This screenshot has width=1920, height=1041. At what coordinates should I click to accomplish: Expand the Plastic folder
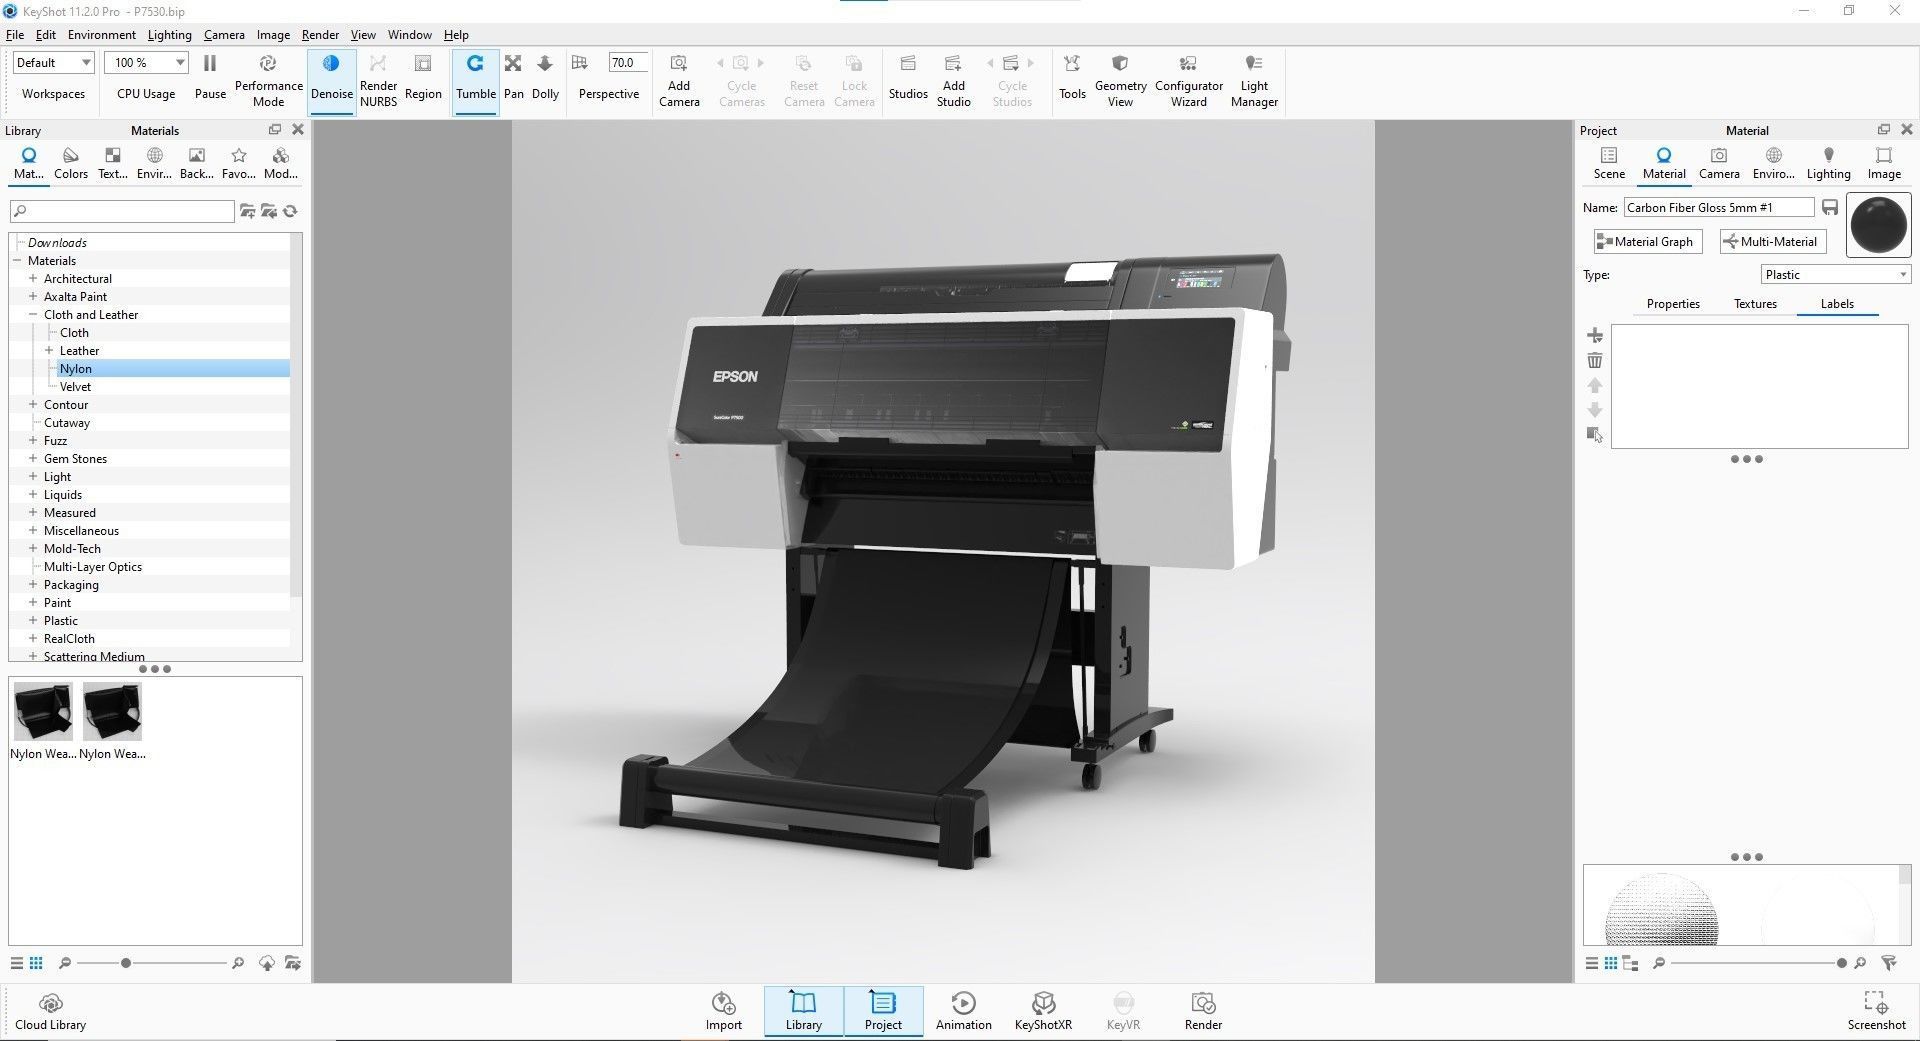[33, 621]
